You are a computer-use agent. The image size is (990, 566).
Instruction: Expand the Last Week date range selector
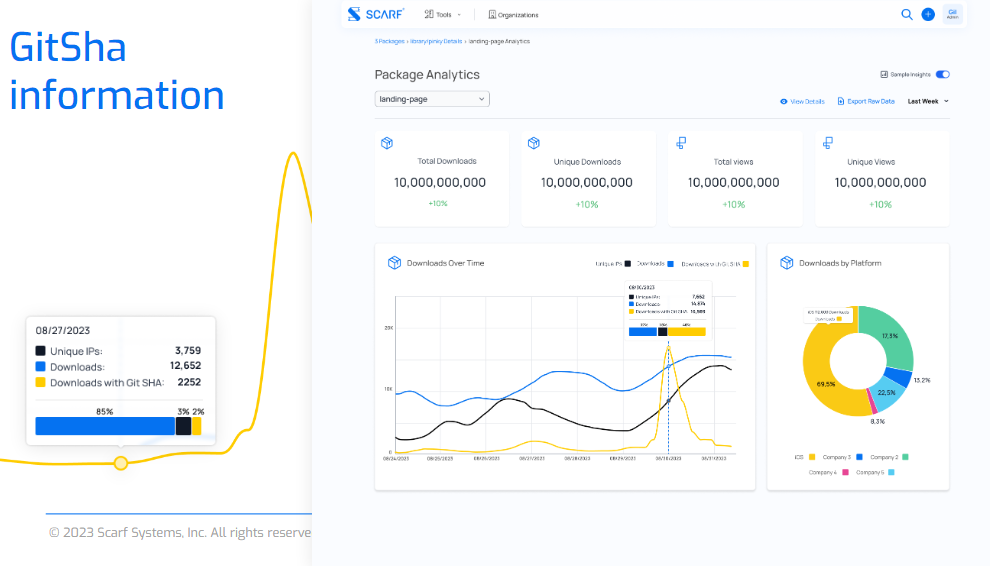[x=928, y=101]
